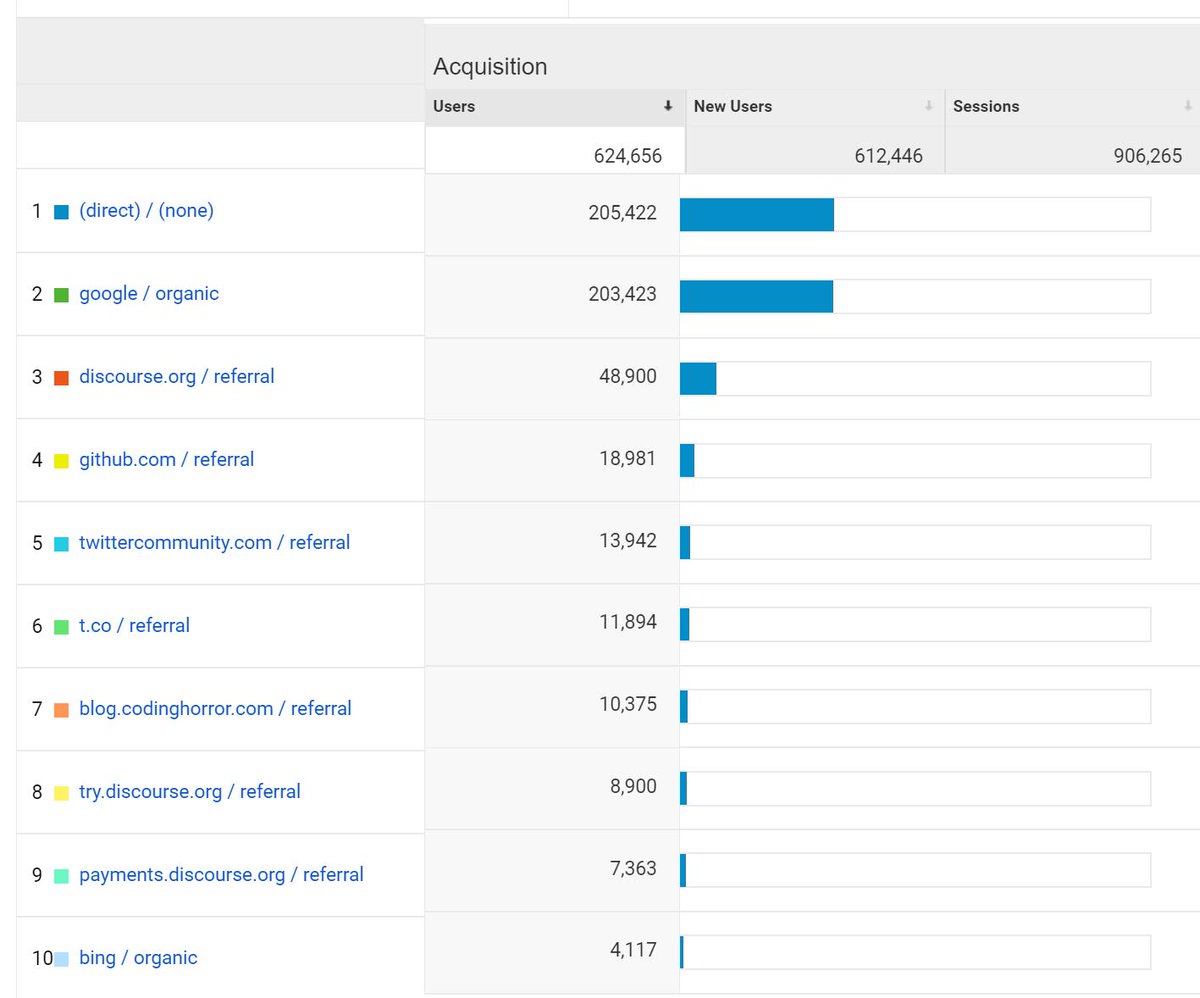
Task: Open payments.discourse.org / referral link
Action: coord(221,875)
